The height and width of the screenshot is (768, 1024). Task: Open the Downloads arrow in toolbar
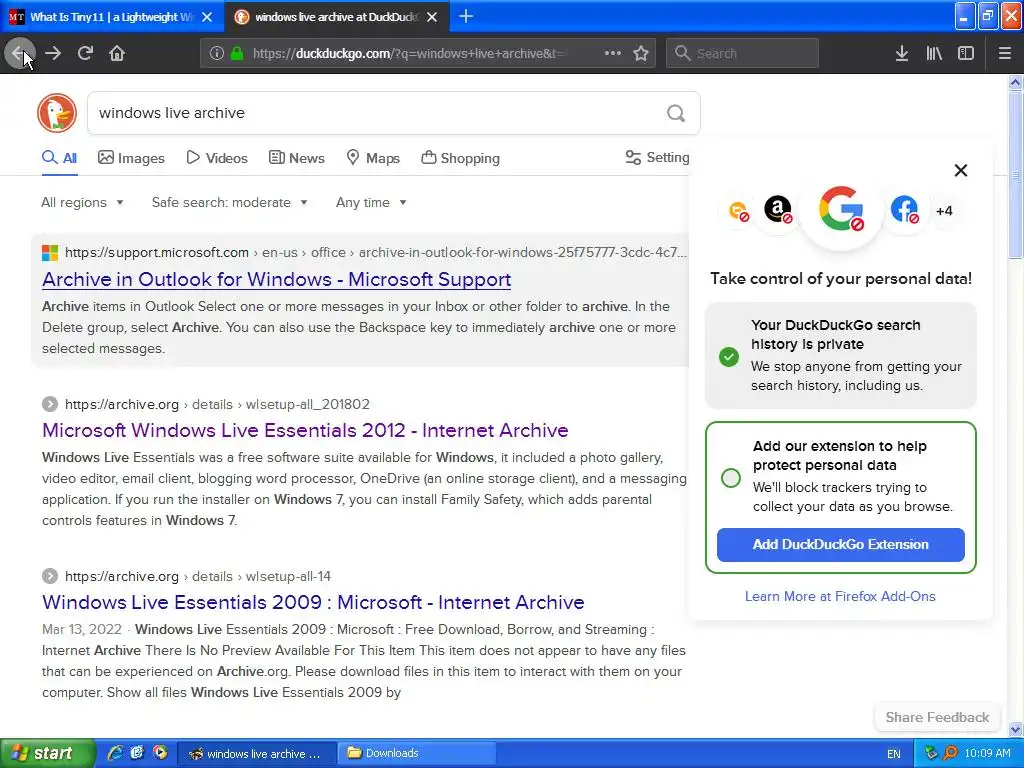[x=902, y=53]
